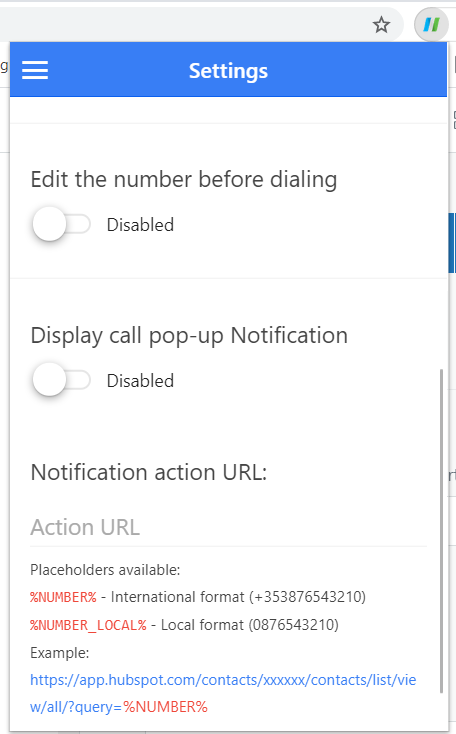This screenshot has width=456, height=734.
Task: Click the Edit the number before dialing heading
Action: [x=184, y=179]
